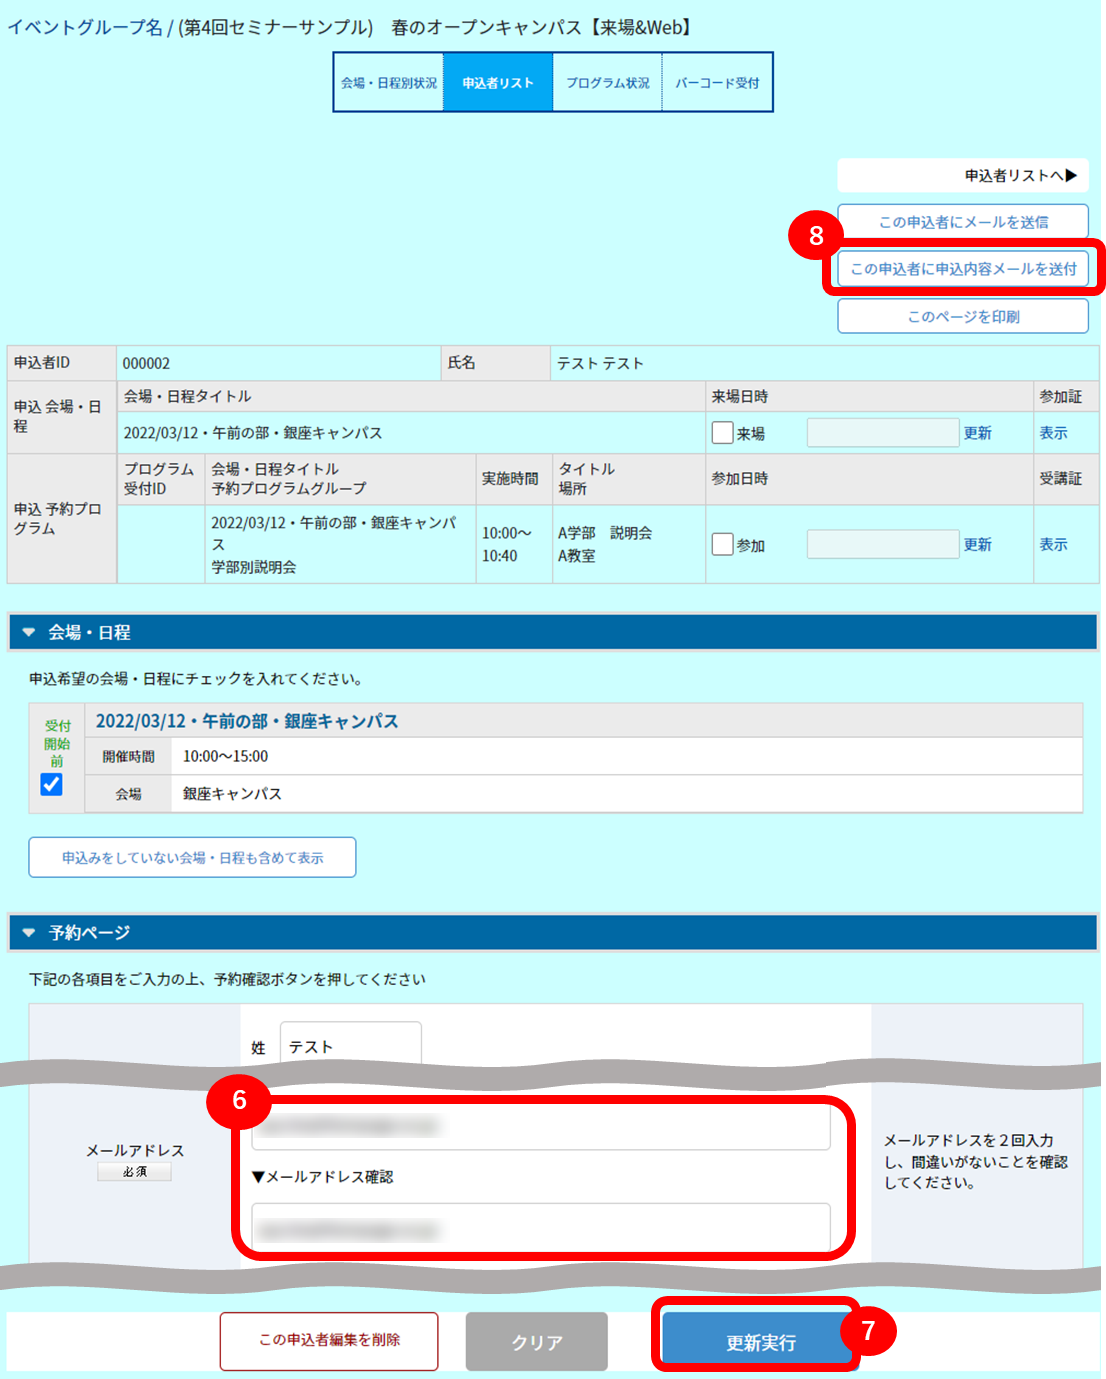The height and width of the screenshot is (1379, 1106).
Task: Click the イベントグループ名 breadcrumb link
Action: coord(85,27)
